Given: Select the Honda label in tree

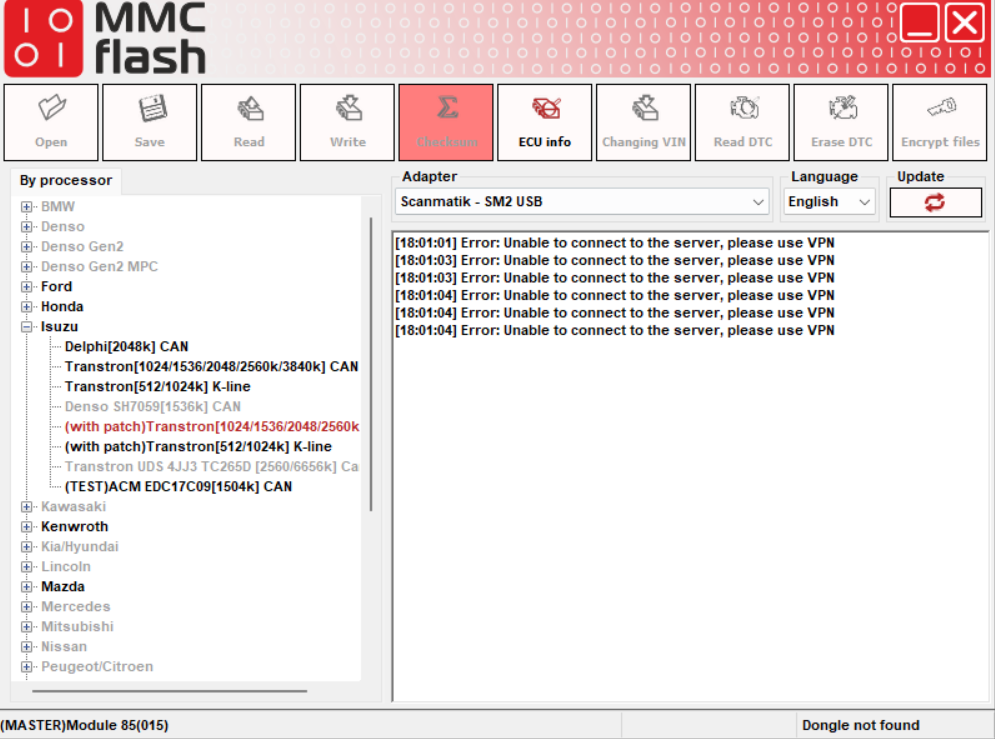Looking at the screenshot, I should pos(62,306).
